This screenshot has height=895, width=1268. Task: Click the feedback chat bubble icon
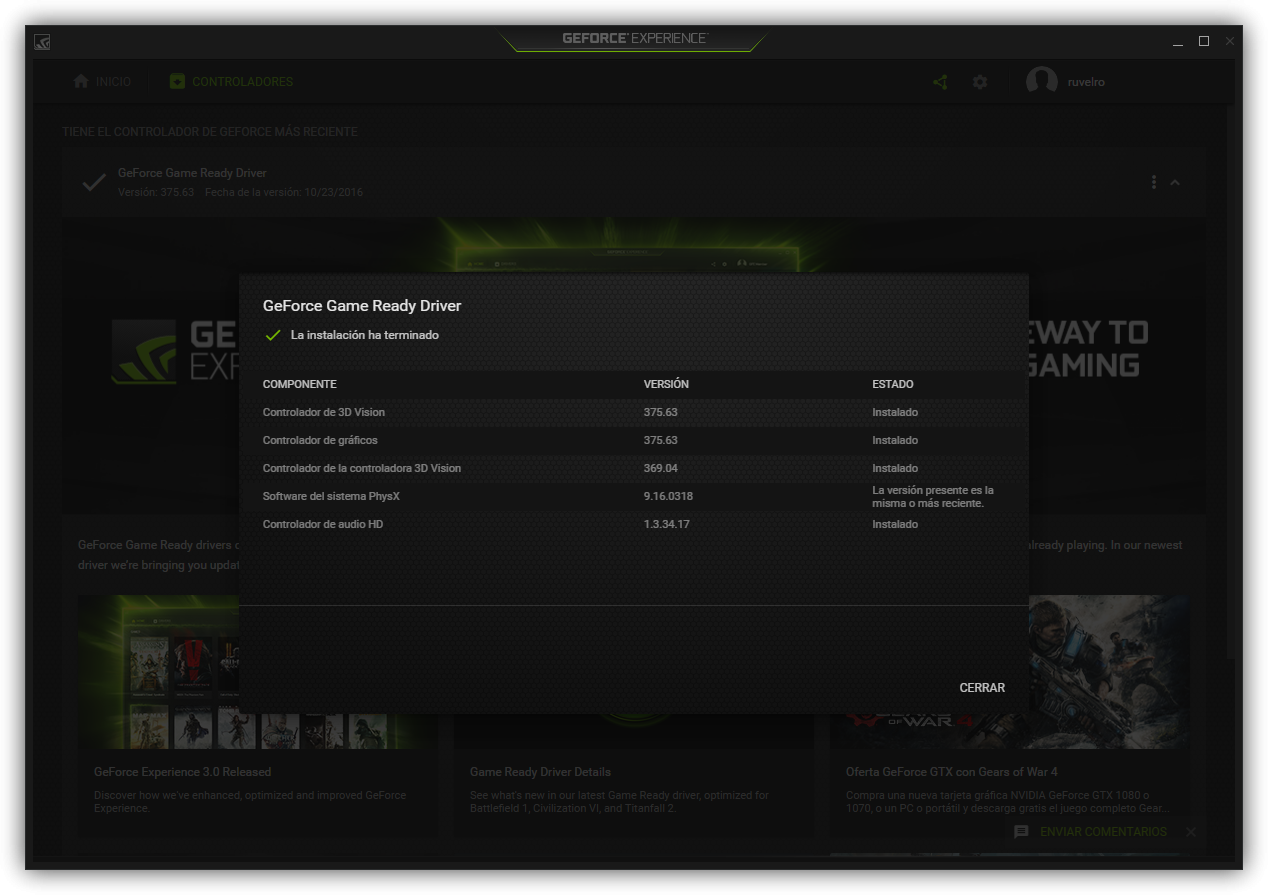(x=1021, y=832)
